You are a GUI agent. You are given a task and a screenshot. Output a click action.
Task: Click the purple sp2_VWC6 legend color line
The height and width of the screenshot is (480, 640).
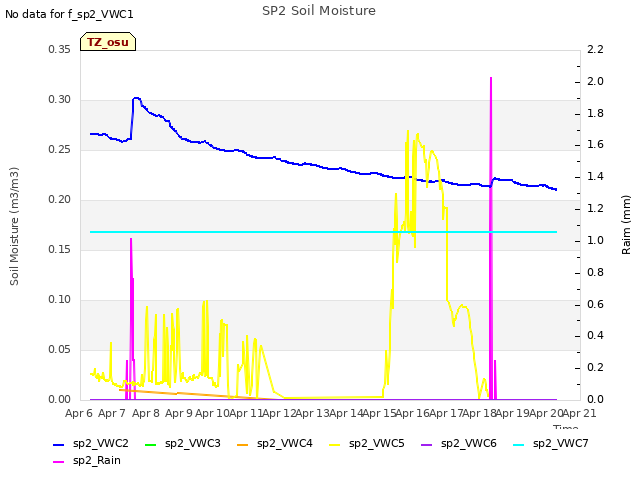click(x=427, y=444)
